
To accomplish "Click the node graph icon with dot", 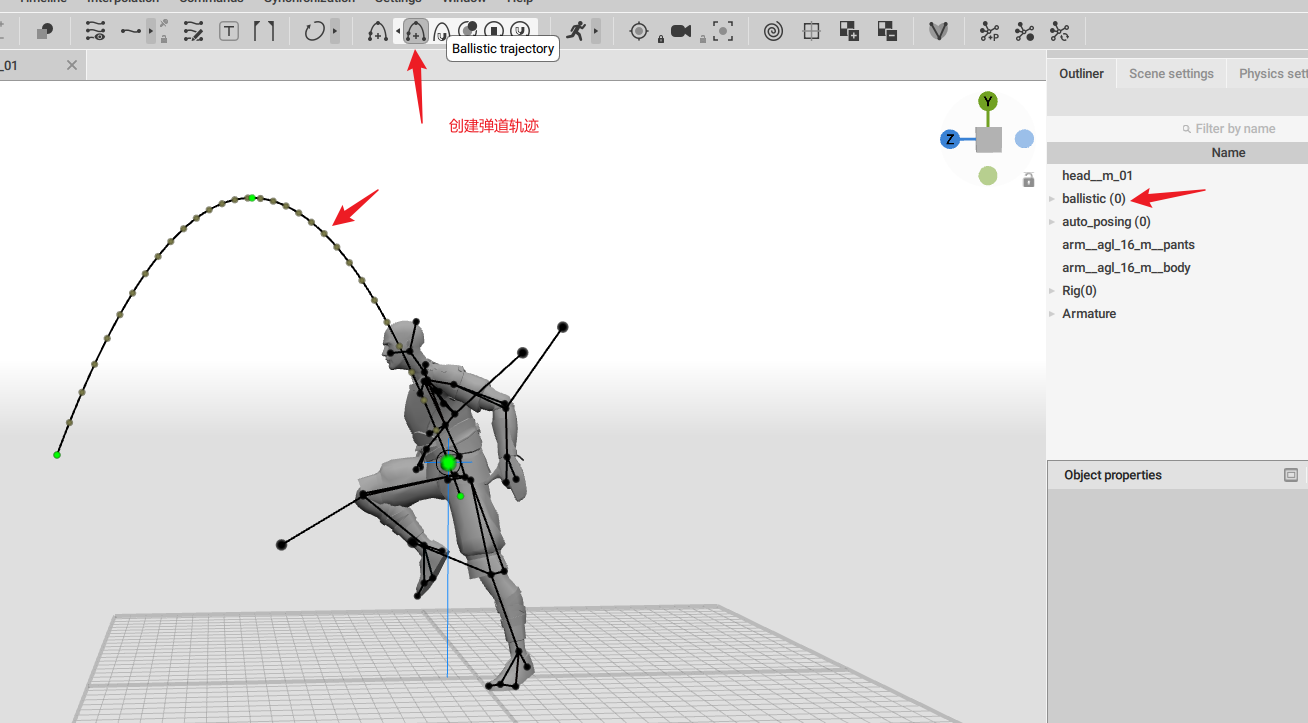I will point(1025,32).
